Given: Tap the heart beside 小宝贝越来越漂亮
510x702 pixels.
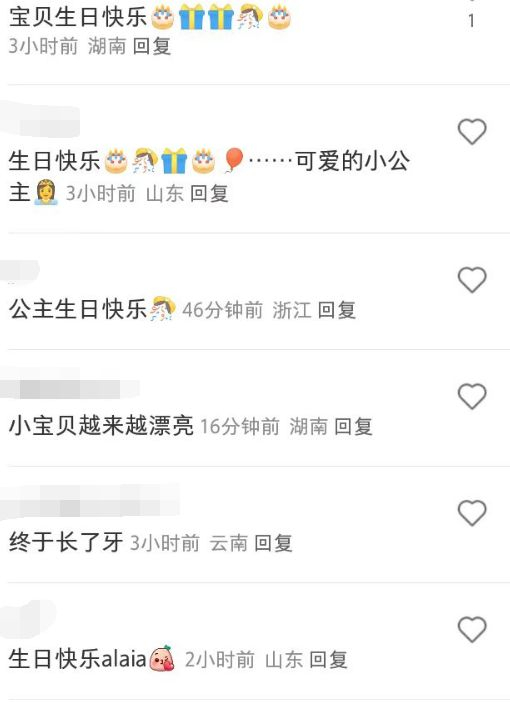Looking at the screenshot, I should 472,396.
